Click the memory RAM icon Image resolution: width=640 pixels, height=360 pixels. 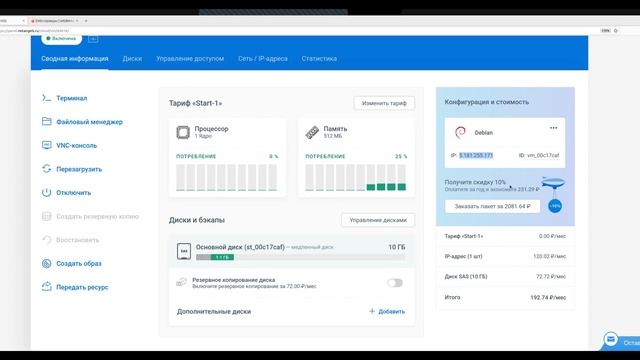coord(312,132)
